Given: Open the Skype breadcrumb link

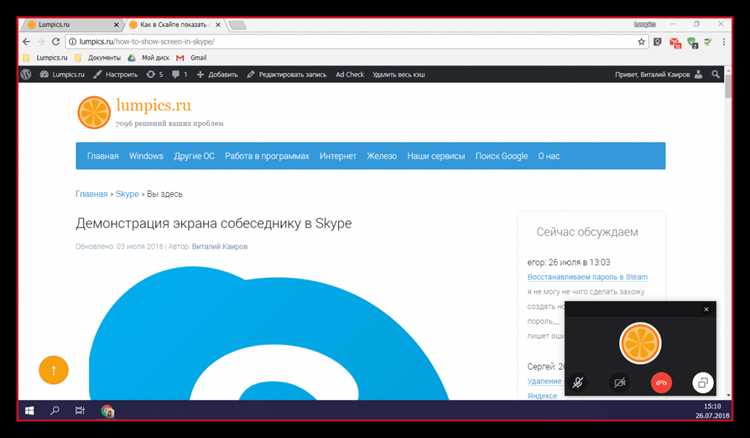Looking at the screenshot, I should [x=127, y=194].
